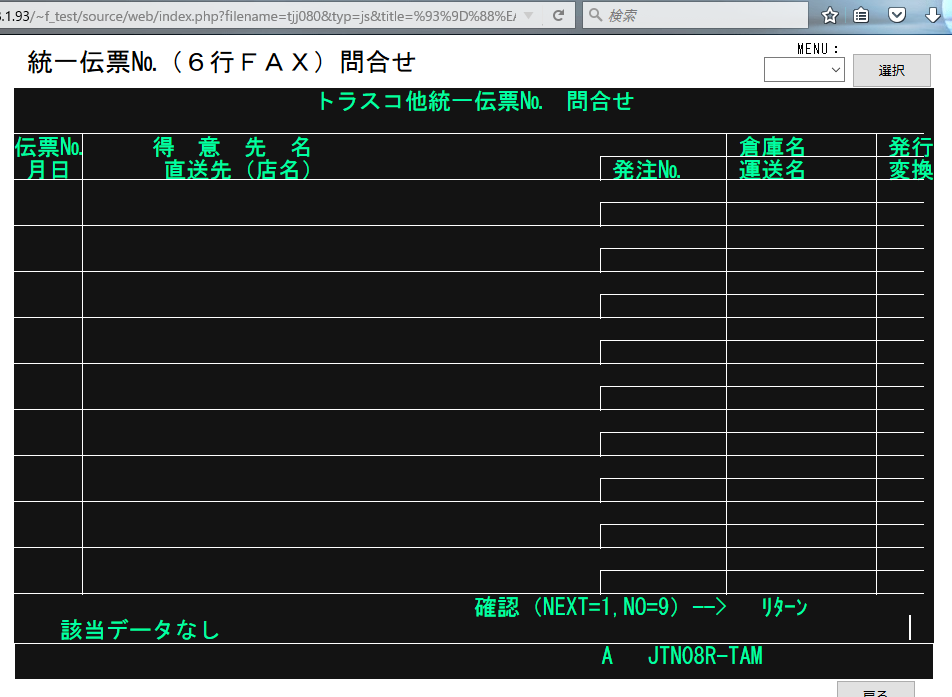Click the JTN08R-TAM program ID text
The height and width of the screenshot is (697, 952).
click(705, 656)
